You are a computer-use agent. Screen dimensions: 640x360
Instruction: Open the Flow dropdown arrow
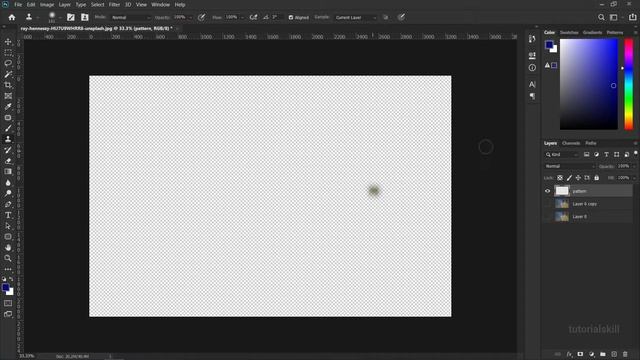click(x=242, y=18)
